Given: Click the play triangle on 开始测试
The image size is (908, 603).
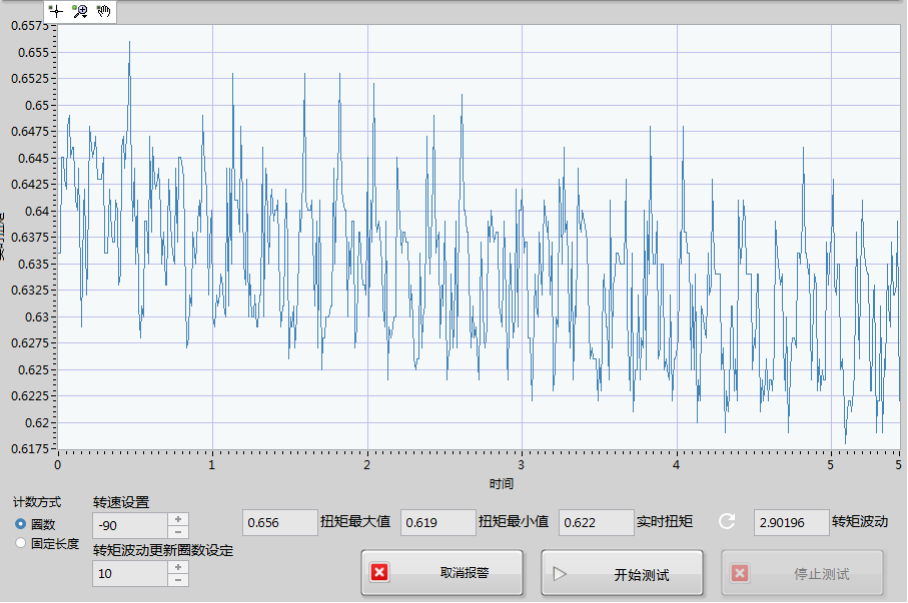Looking at the screenshot, I should pyautogui.click(x=559, y=574).
